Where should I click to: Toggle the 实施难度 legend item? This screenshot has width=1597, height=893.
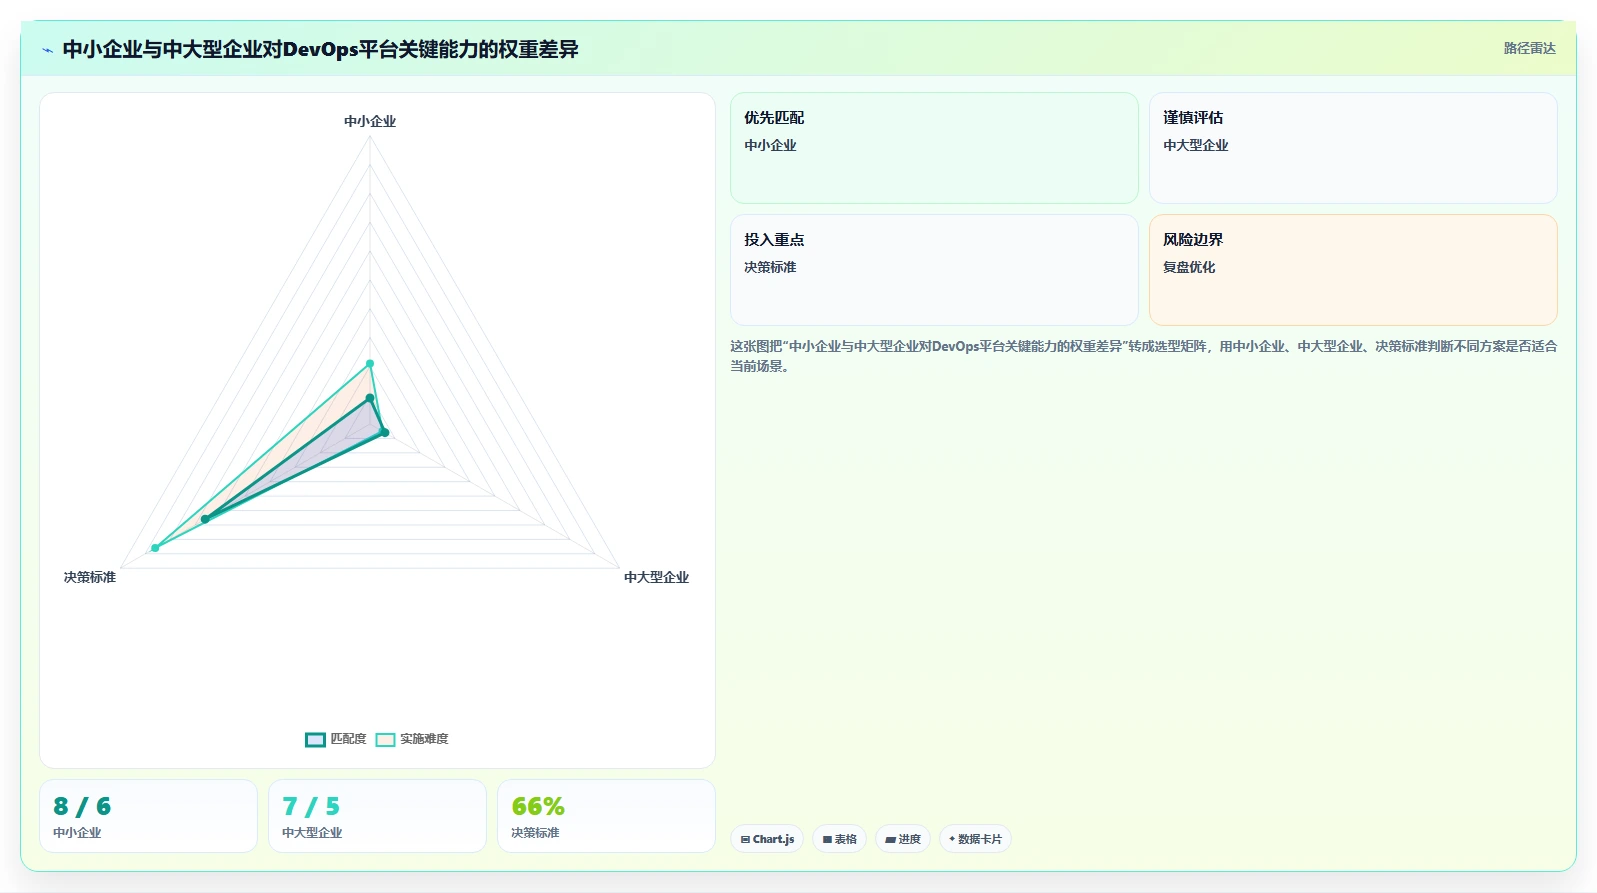pyautogui.click(x=412, y=739)
